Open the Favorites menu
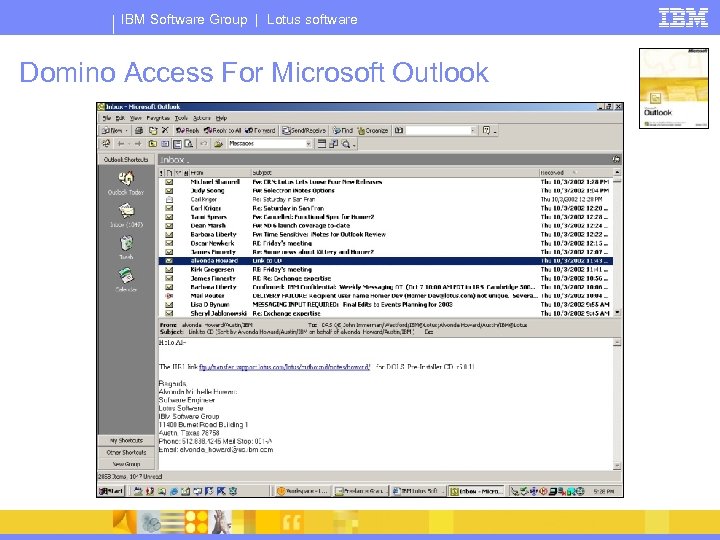 [158, 118]
